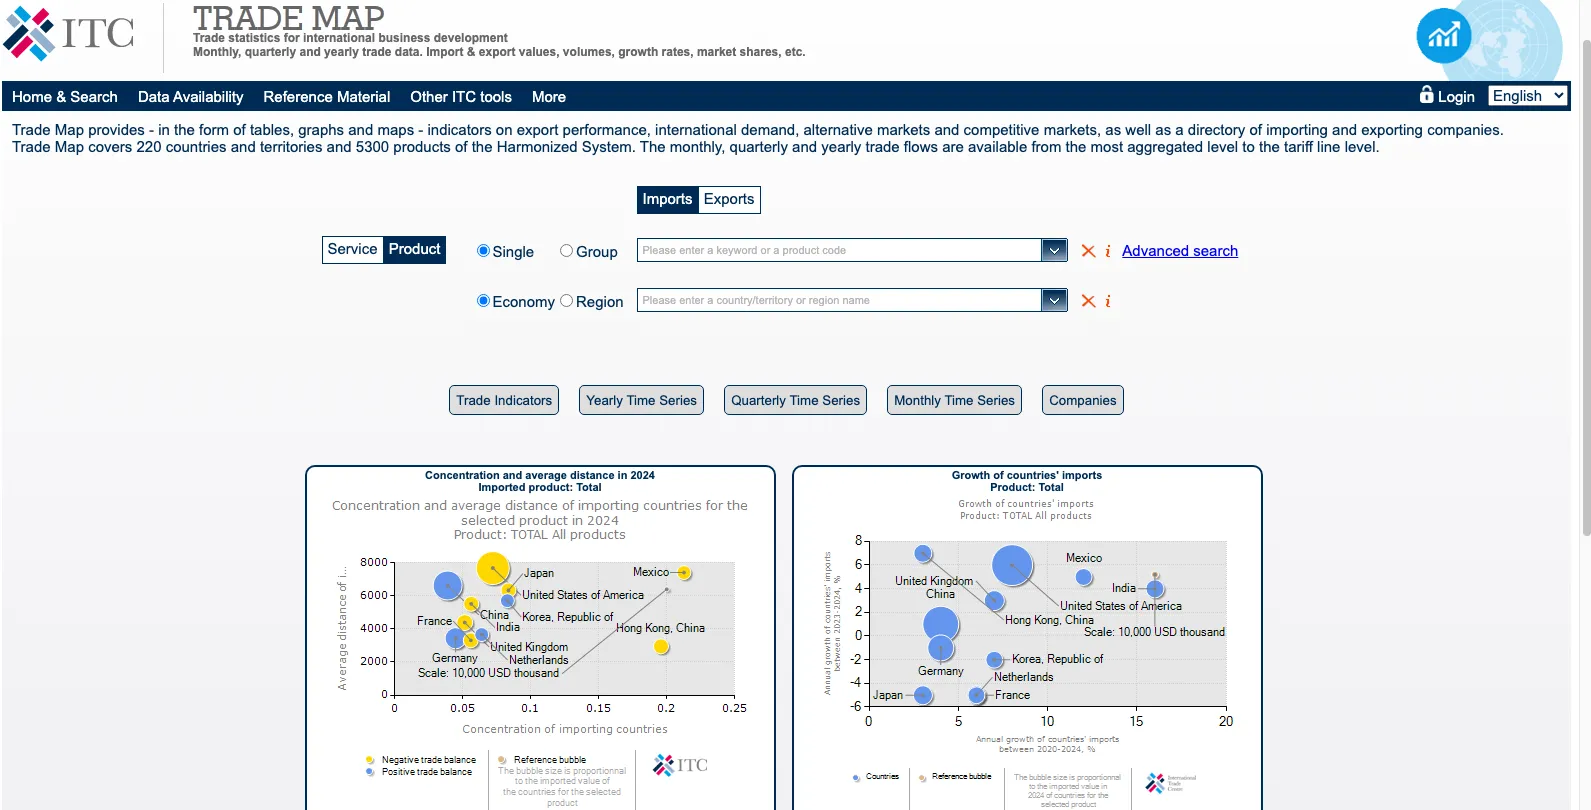1591x810 pixels.
Task: Open the country/territory dropdown arrow
Action: 1054,300
